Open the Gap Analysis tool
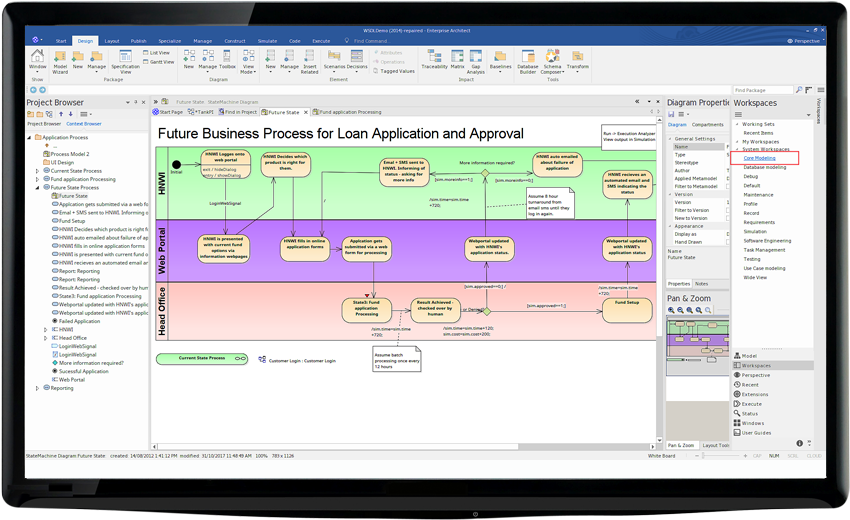The image size is (850, 520). point(477,62)
